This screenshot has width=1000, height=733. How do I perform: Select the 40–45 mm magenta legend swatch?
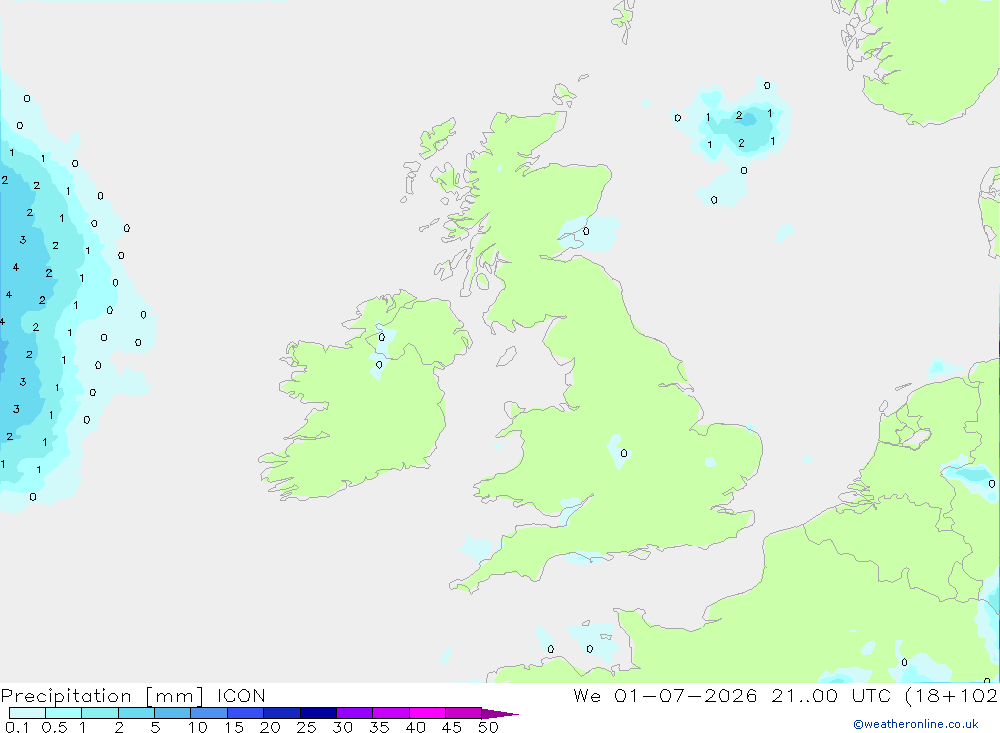(427, 713)
